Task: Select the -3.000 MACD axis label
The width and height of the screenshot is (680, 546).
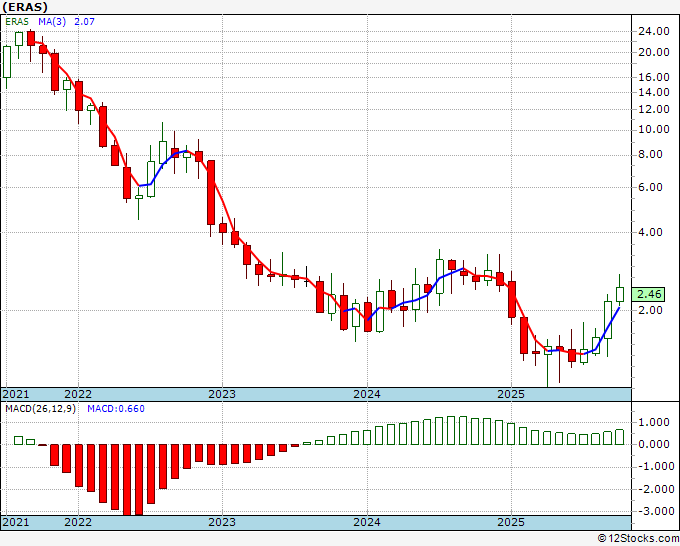Action: click(x=654, y=511)
